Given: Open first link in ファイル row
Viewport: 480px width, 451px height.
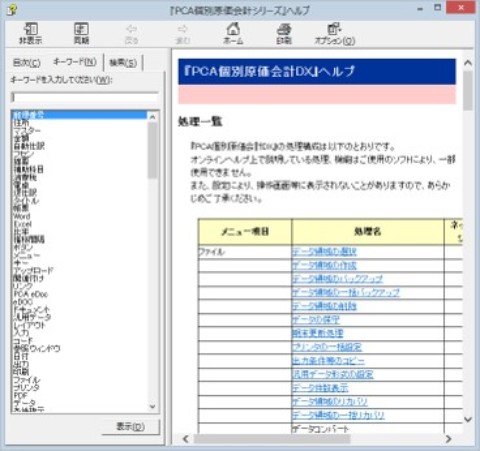Looking at the screenshot, I should point(324,252).
